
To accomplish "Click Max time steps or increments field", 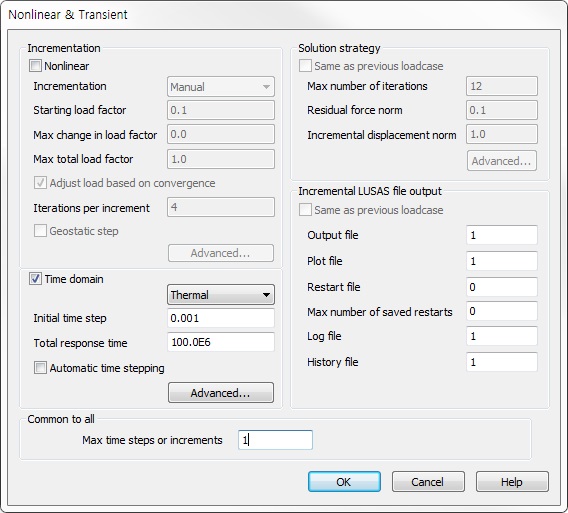I will pyautogui.click(x=275, y=440).
